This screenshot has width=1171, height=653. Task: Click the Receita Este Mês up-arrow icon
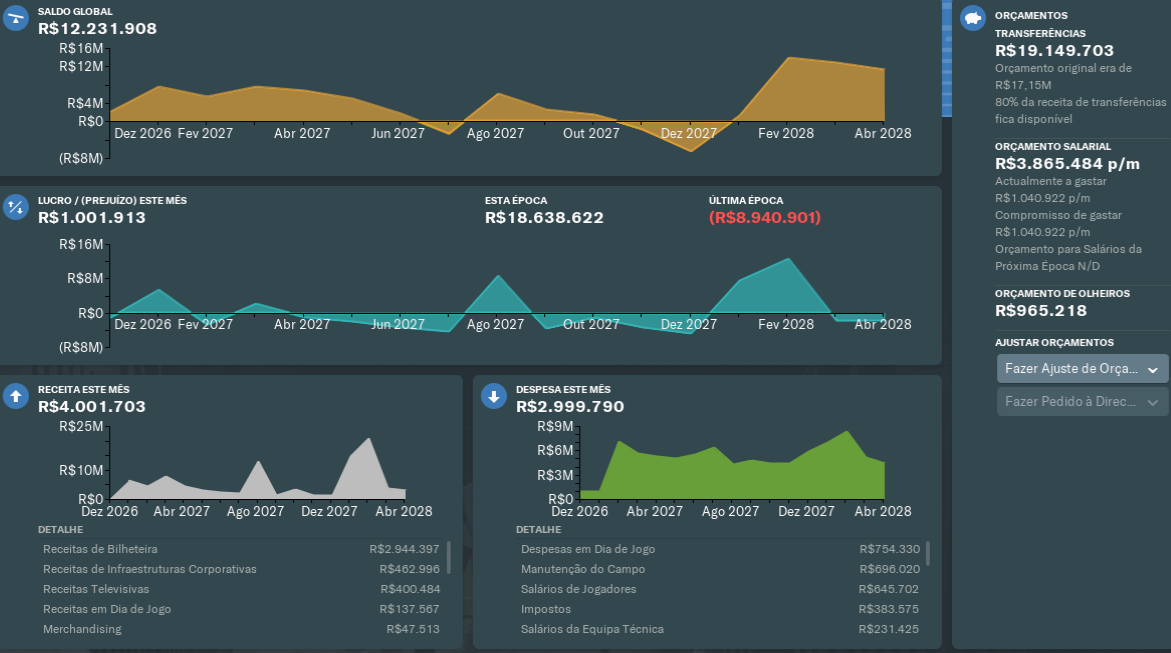pos(16,396)
